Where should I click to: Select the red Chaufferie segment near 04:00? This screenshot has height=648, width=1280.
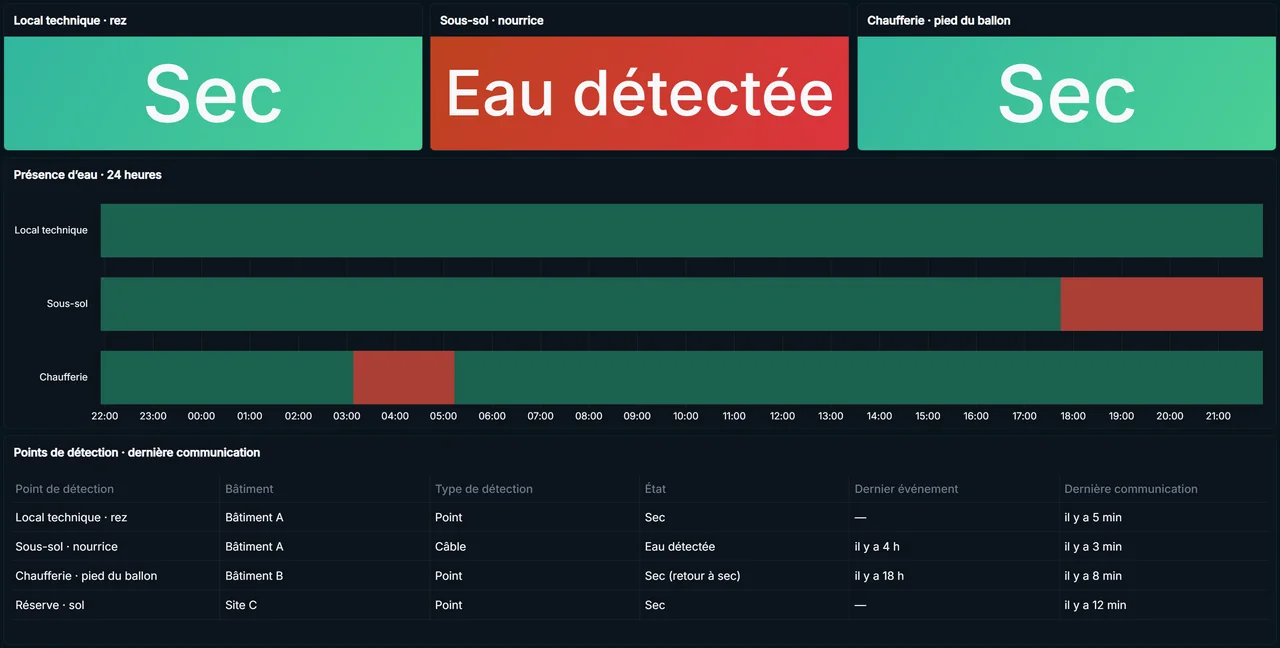click(x=404, y=377)
